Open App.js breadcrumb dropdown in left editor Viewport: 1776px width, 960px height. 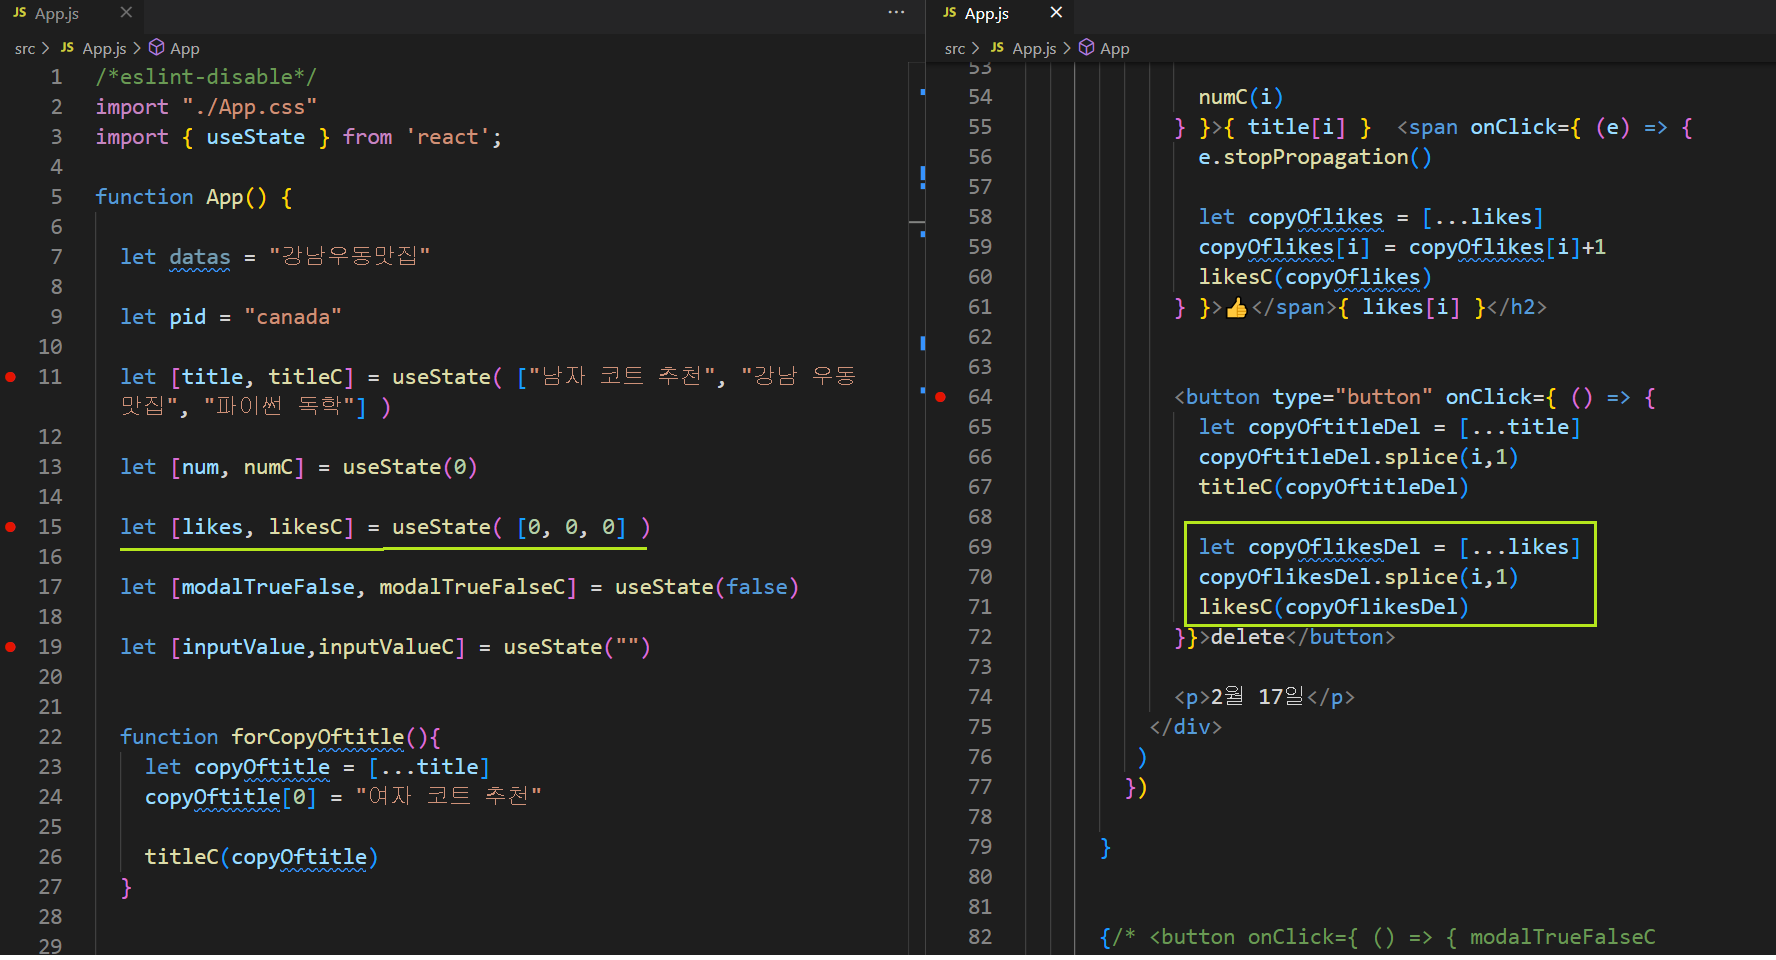point(104,49)
